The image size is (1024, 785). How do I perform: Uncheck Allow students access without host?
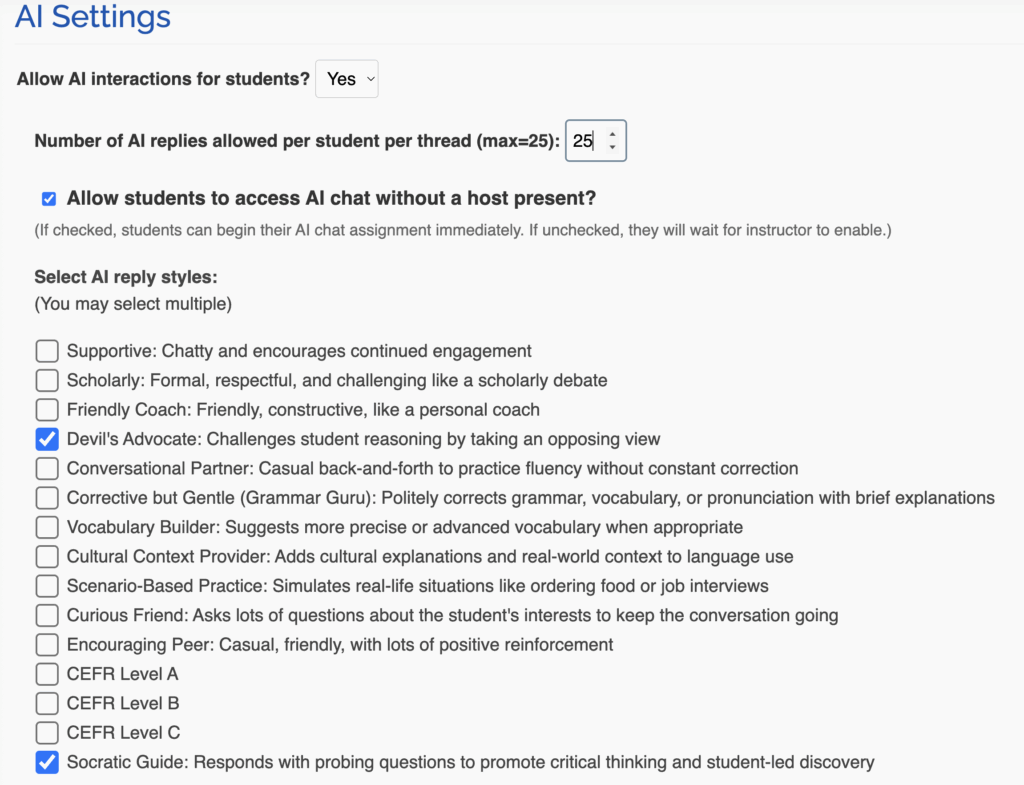[x=49, y=199]
